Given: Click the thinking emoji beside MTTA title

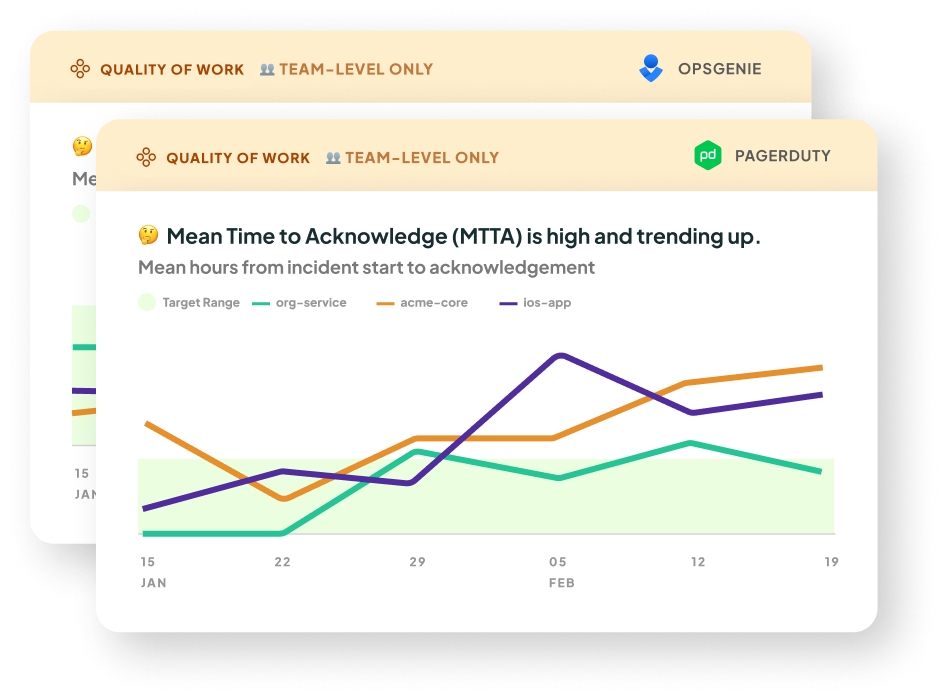Looking at the screenshot, I should click(148, 236).
